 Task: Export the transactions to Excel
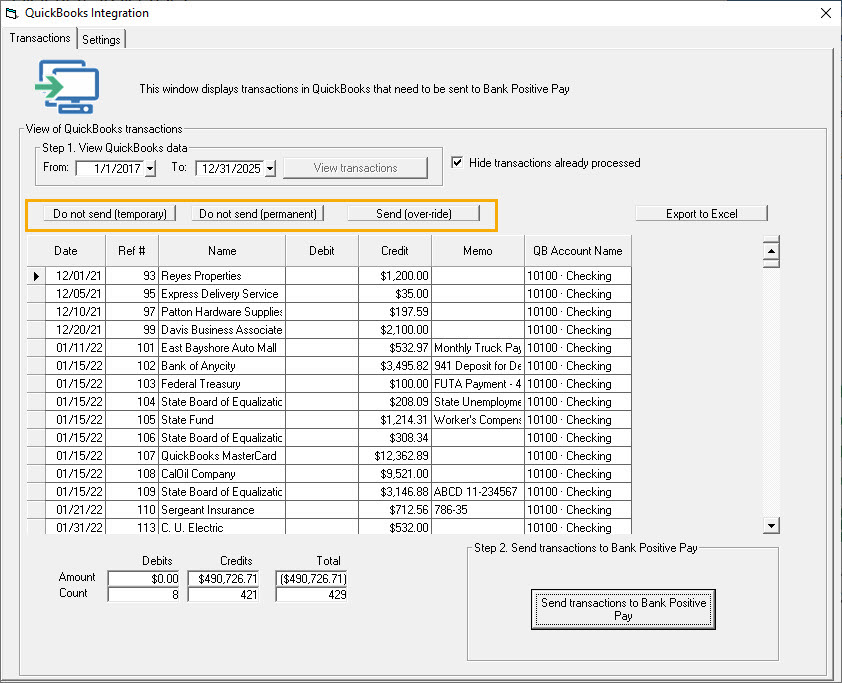point(701,214)
